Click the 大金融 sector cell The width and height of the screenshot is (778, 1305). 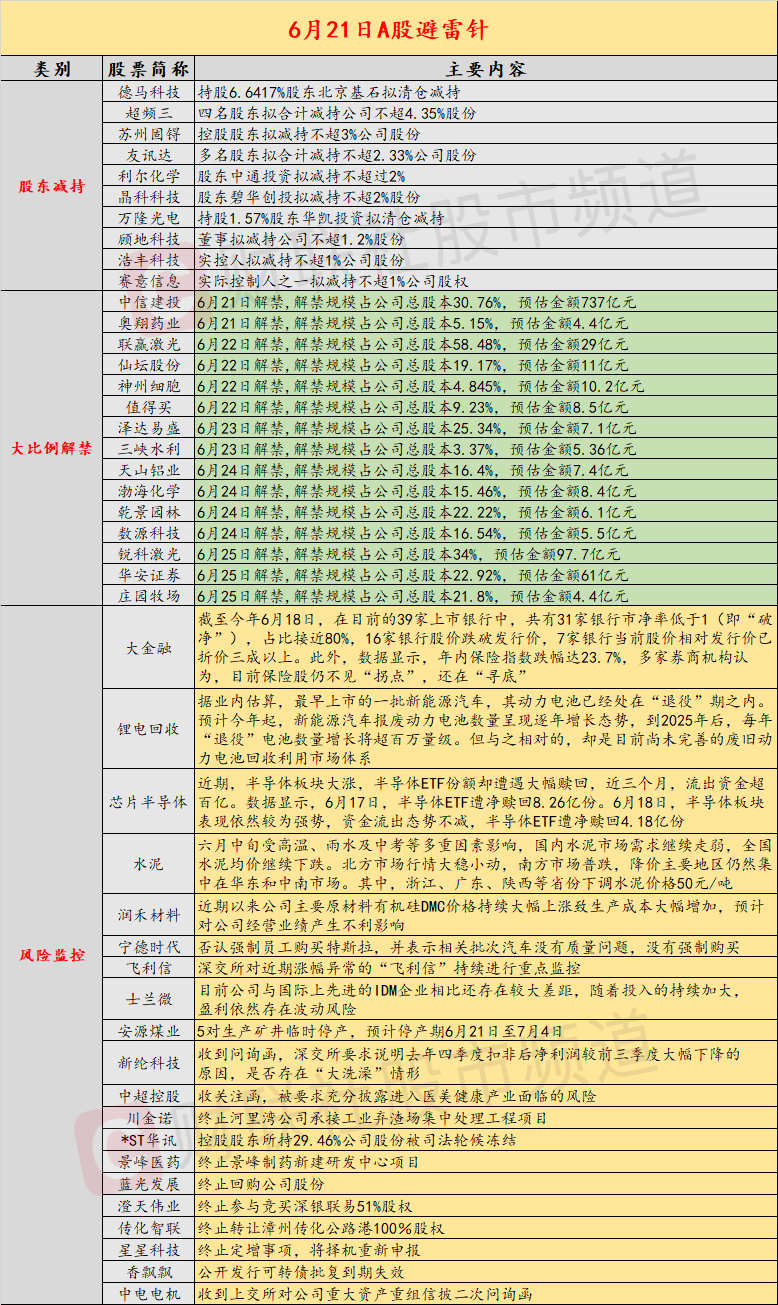point(148,648)
